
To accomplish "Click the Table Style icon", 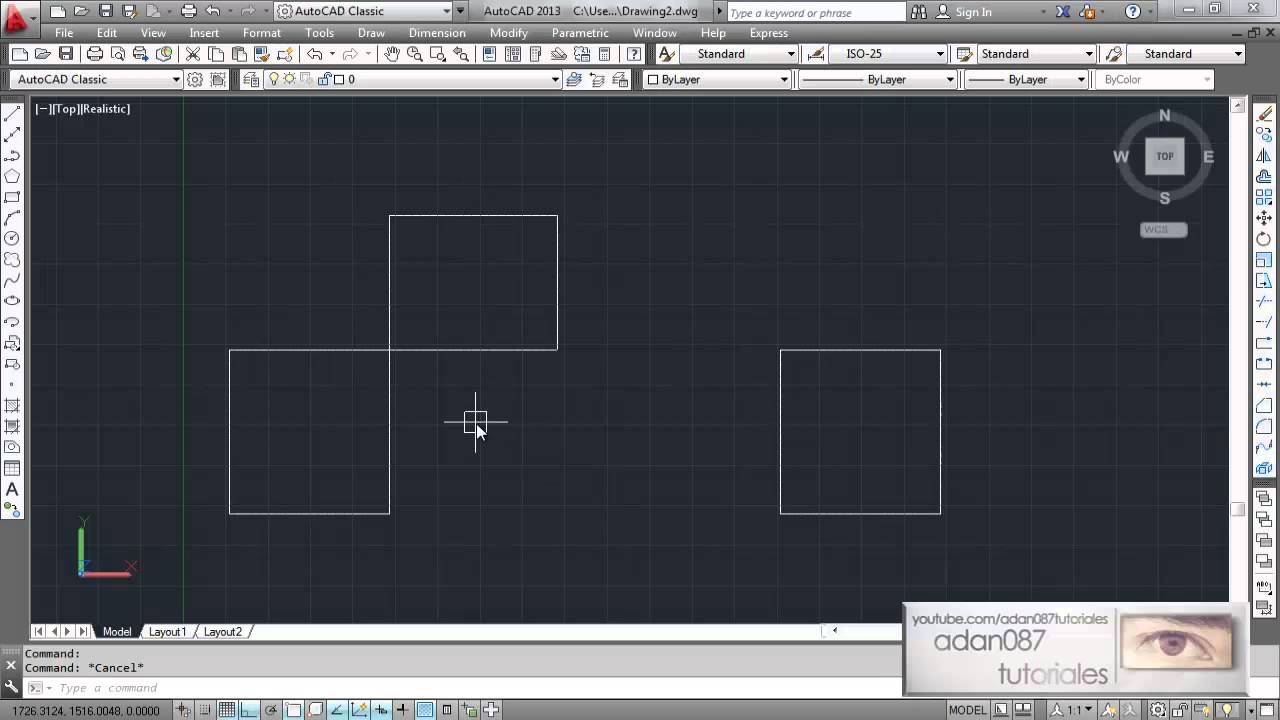I will coord(964,54).
